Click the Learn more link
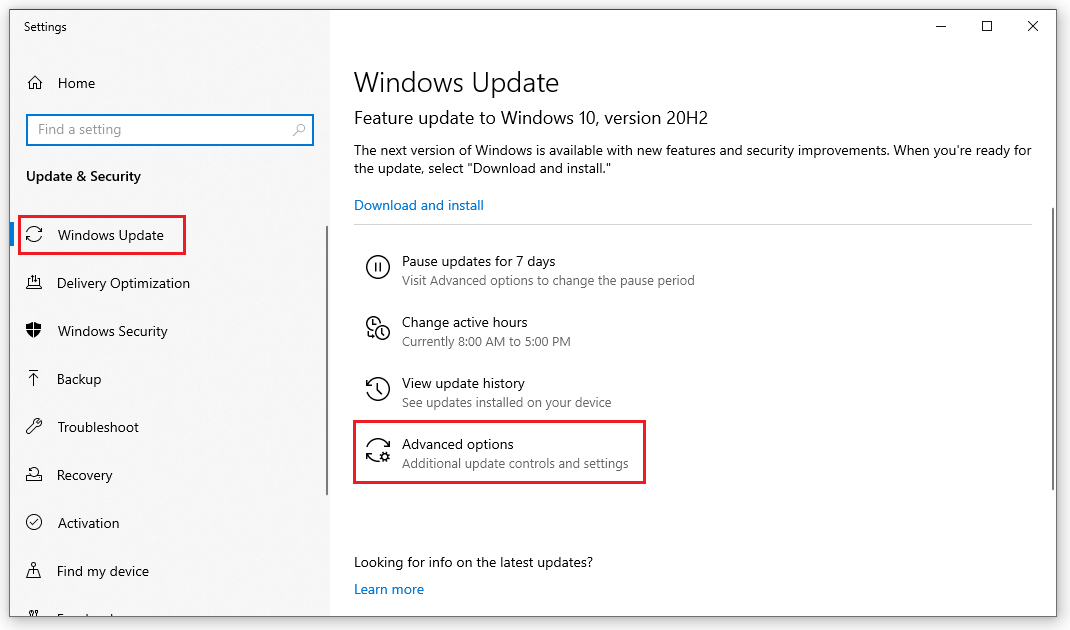This screenshot has height=630, width=1070. (x=388, y=589)
